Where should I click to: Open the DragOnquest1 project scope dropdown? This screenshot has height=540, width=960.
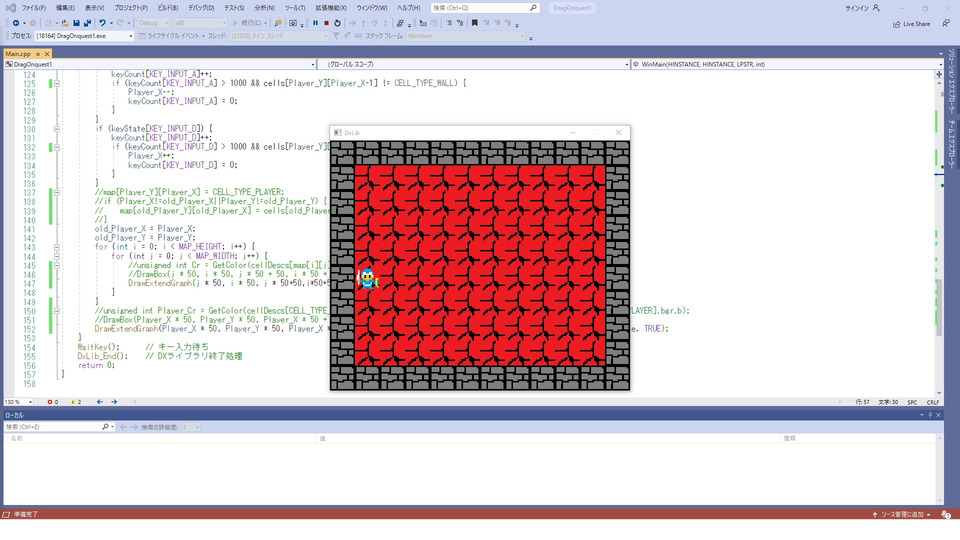tap(160, 64)
